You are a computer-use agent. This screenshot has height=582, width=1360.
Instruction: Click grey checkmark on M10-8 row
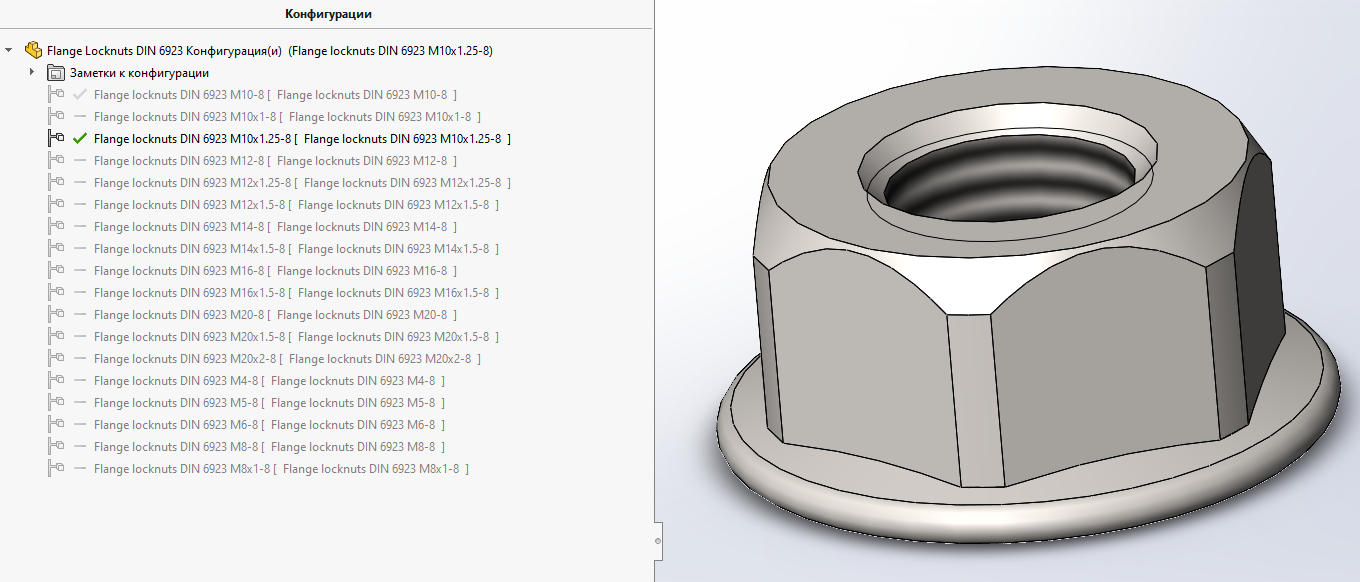click(81, 94)
